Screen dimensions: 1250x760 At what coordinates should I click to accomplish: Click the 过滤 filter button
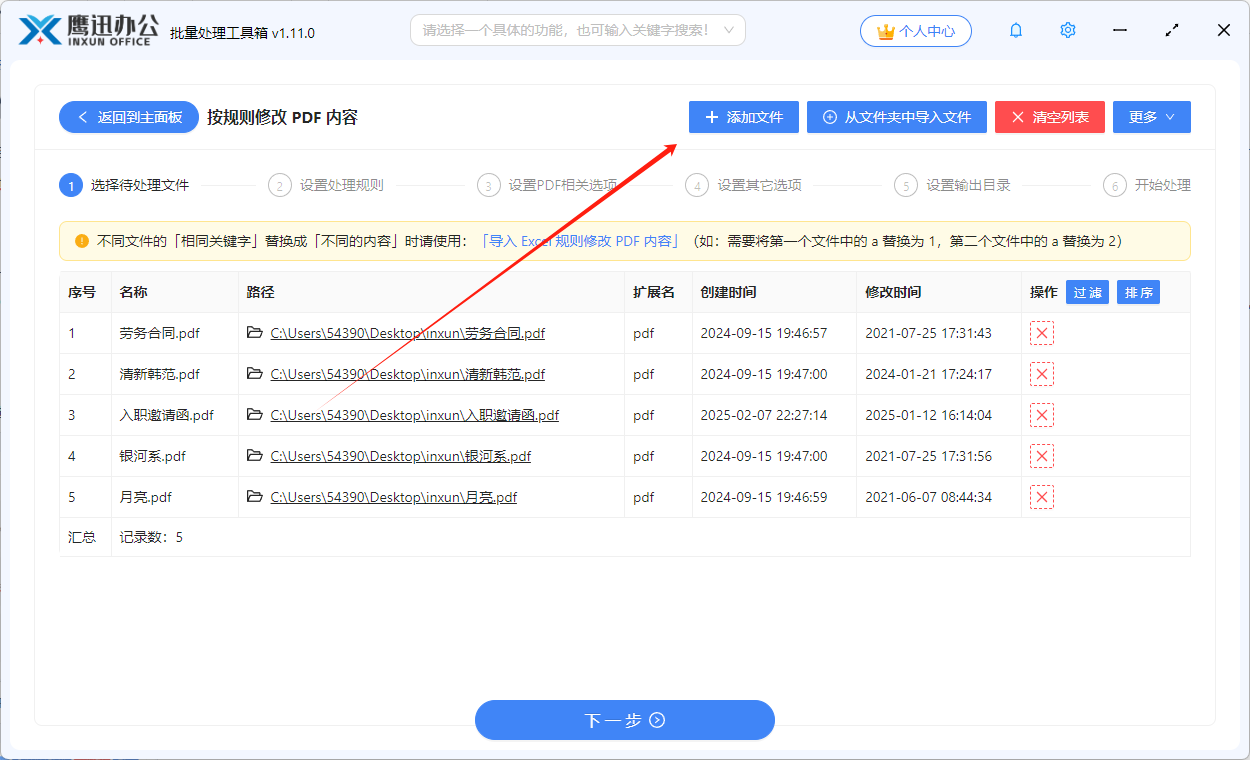pos(1087,292)
